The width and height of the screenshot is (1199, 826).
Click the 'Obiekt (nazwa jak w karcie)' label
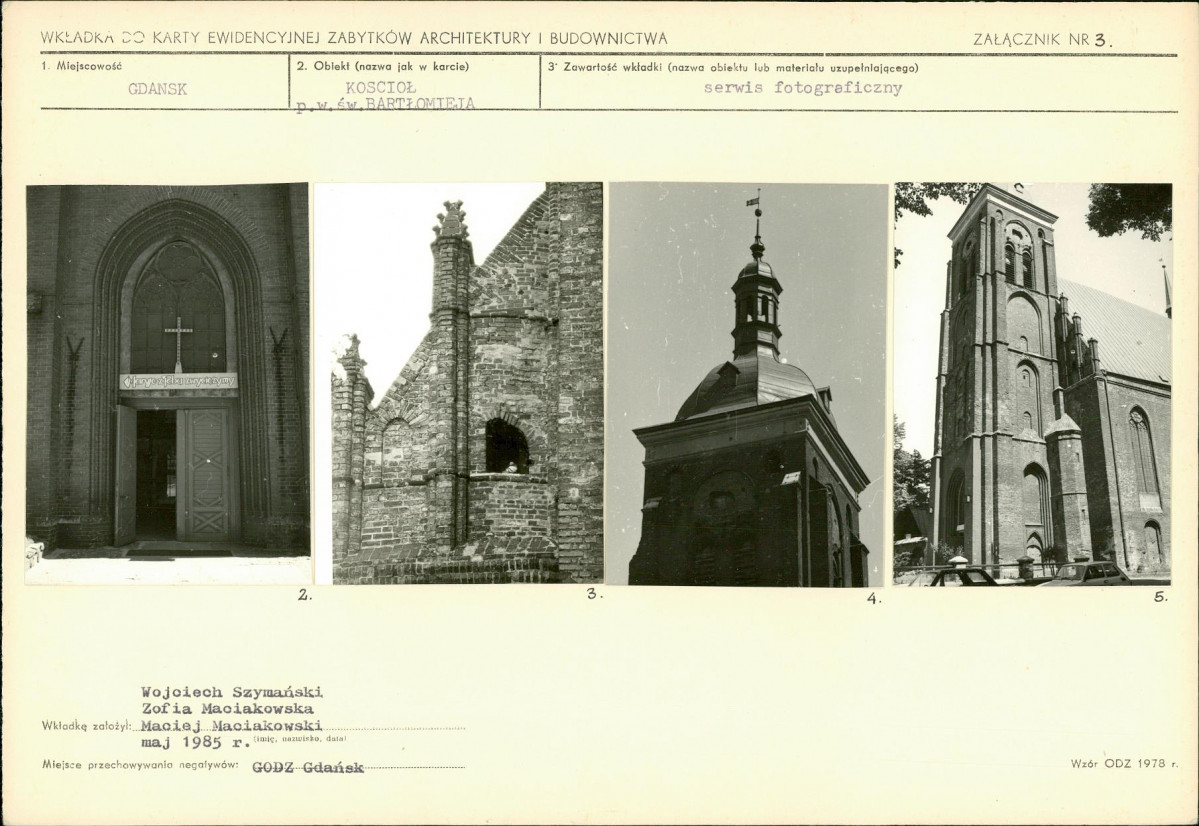point(383,67)
